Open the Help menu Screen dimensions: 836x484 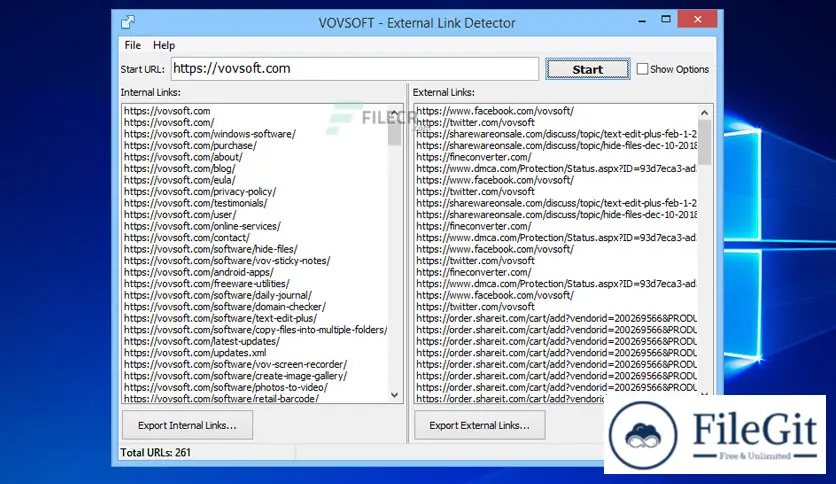pos(164,45)
